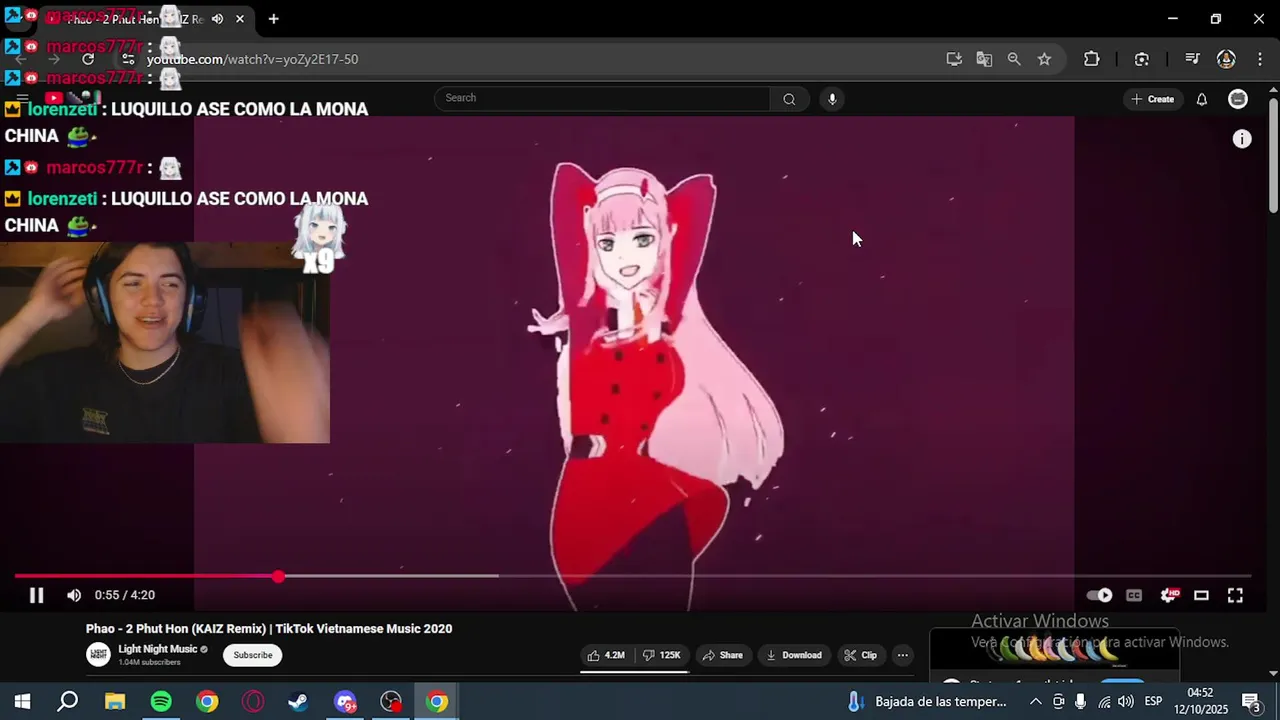Open the Windows notification center
Image resolution: width=1280 pixels, height=720 pixels.
tap(1251, 702)
